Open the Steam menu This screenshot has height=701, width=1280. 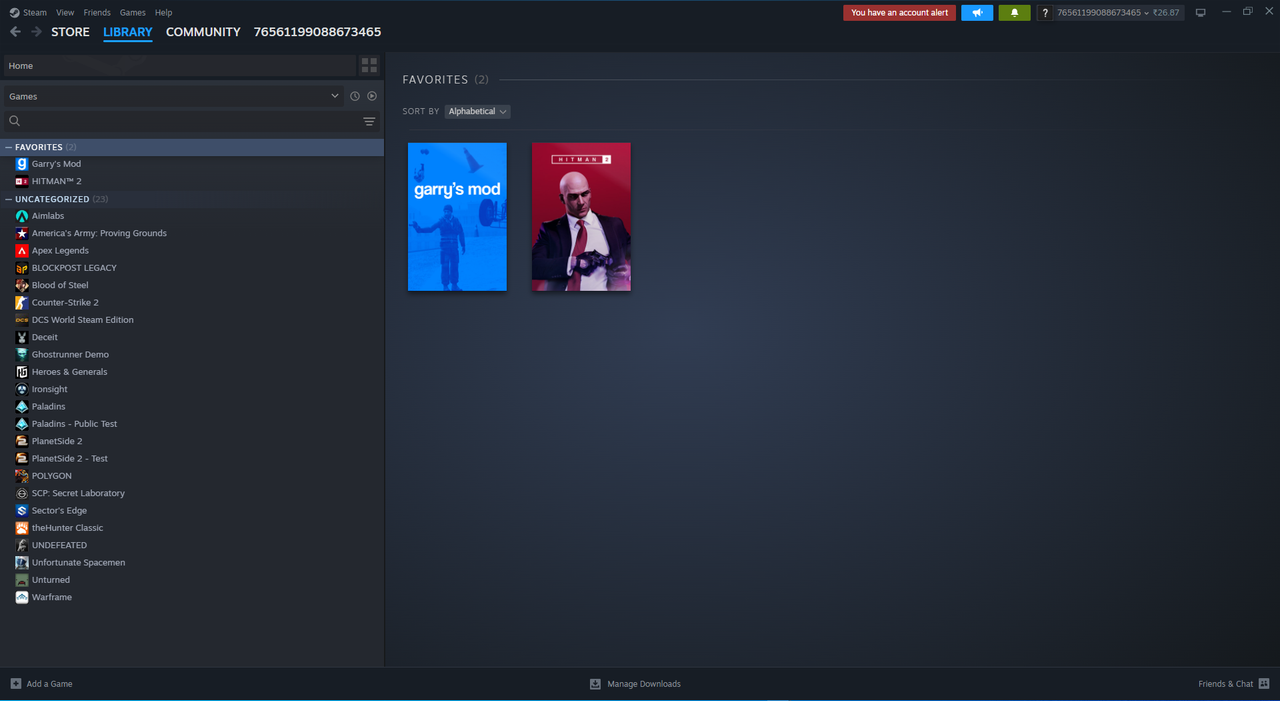click(35, 13)
